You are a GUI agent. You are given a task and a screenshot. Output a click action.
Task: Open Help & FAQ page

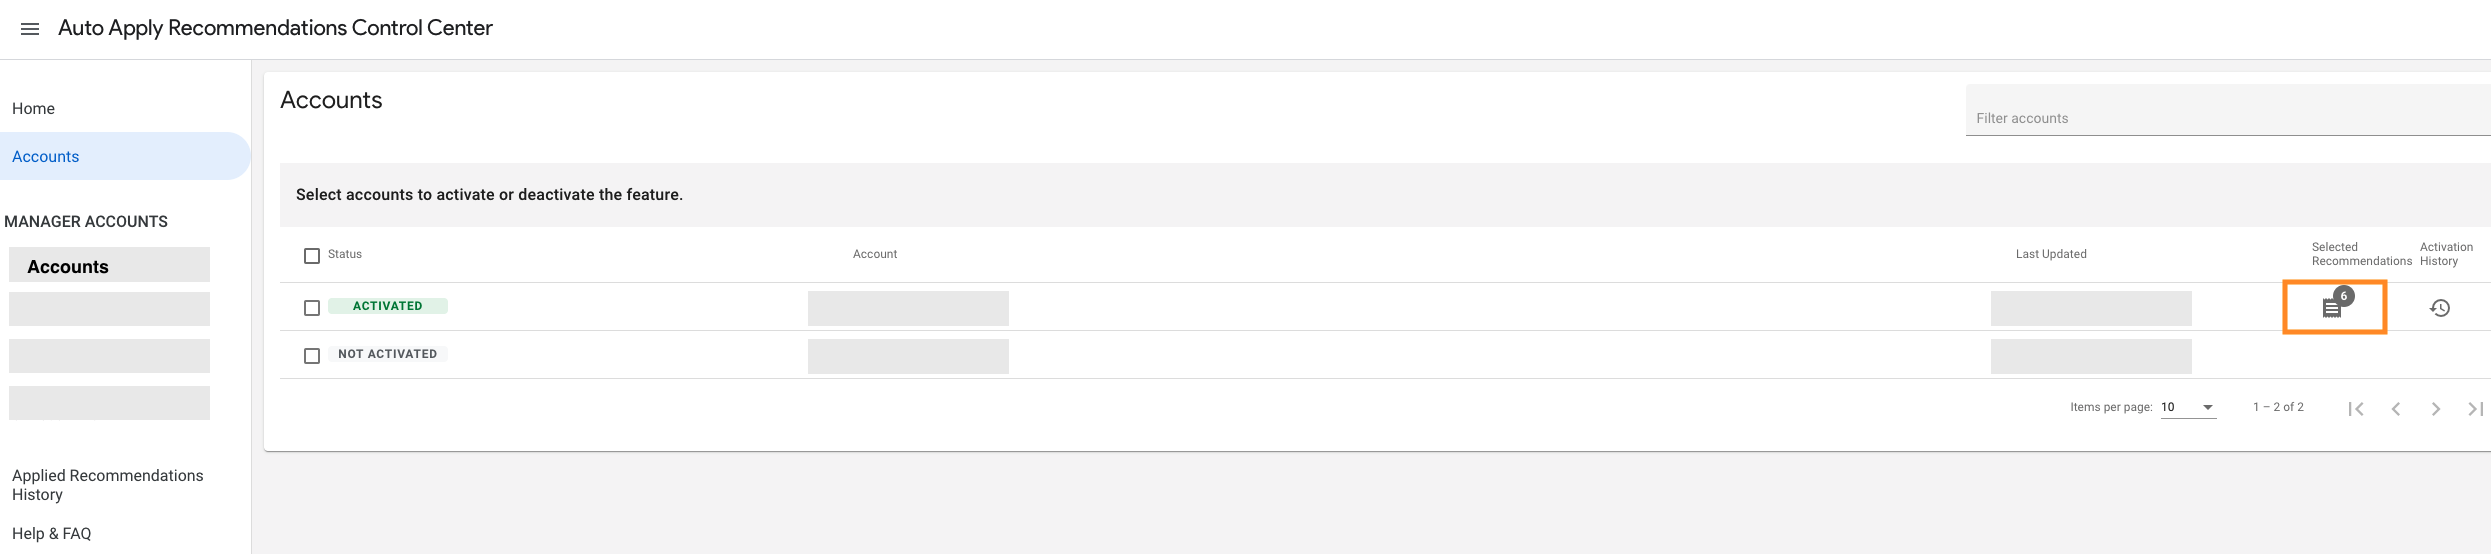pos(52,533)
